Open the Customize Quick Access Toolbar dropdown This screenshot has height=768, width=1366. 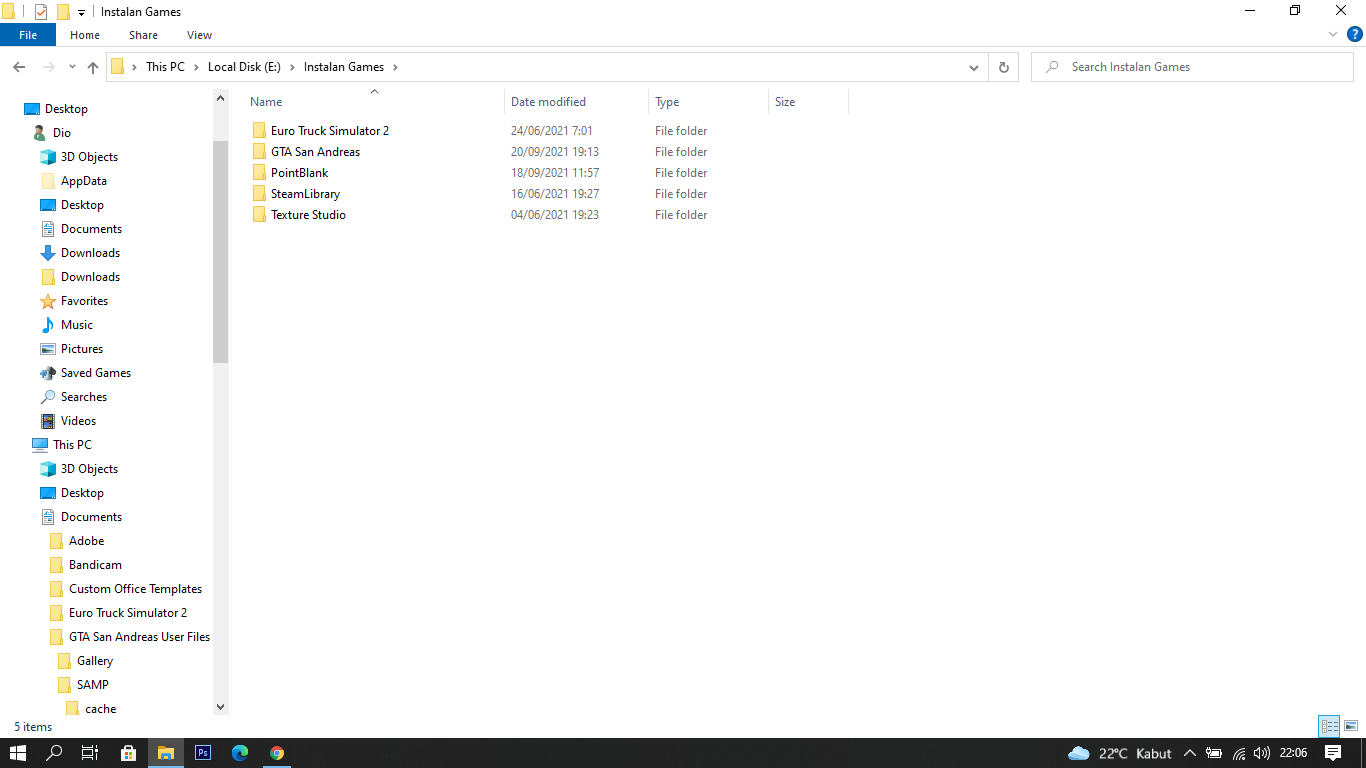(81, 13)
